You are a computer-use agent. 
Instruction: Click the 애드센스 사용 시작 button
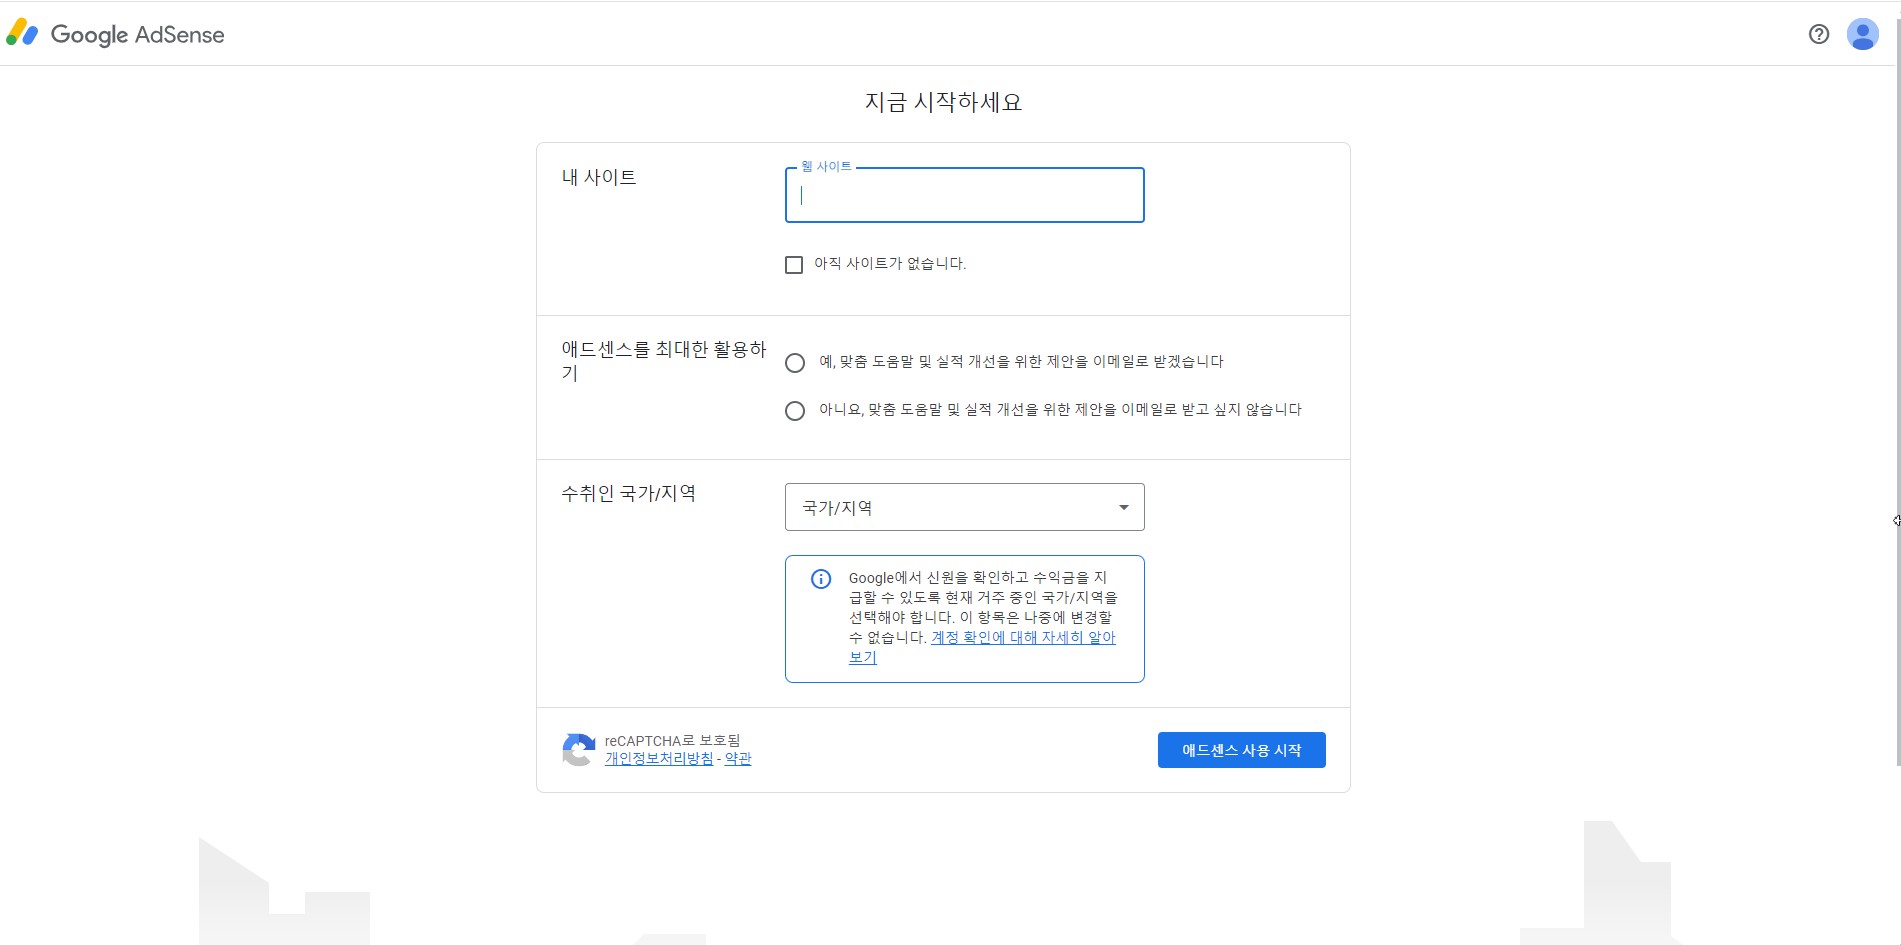(x=1241, y=750)
